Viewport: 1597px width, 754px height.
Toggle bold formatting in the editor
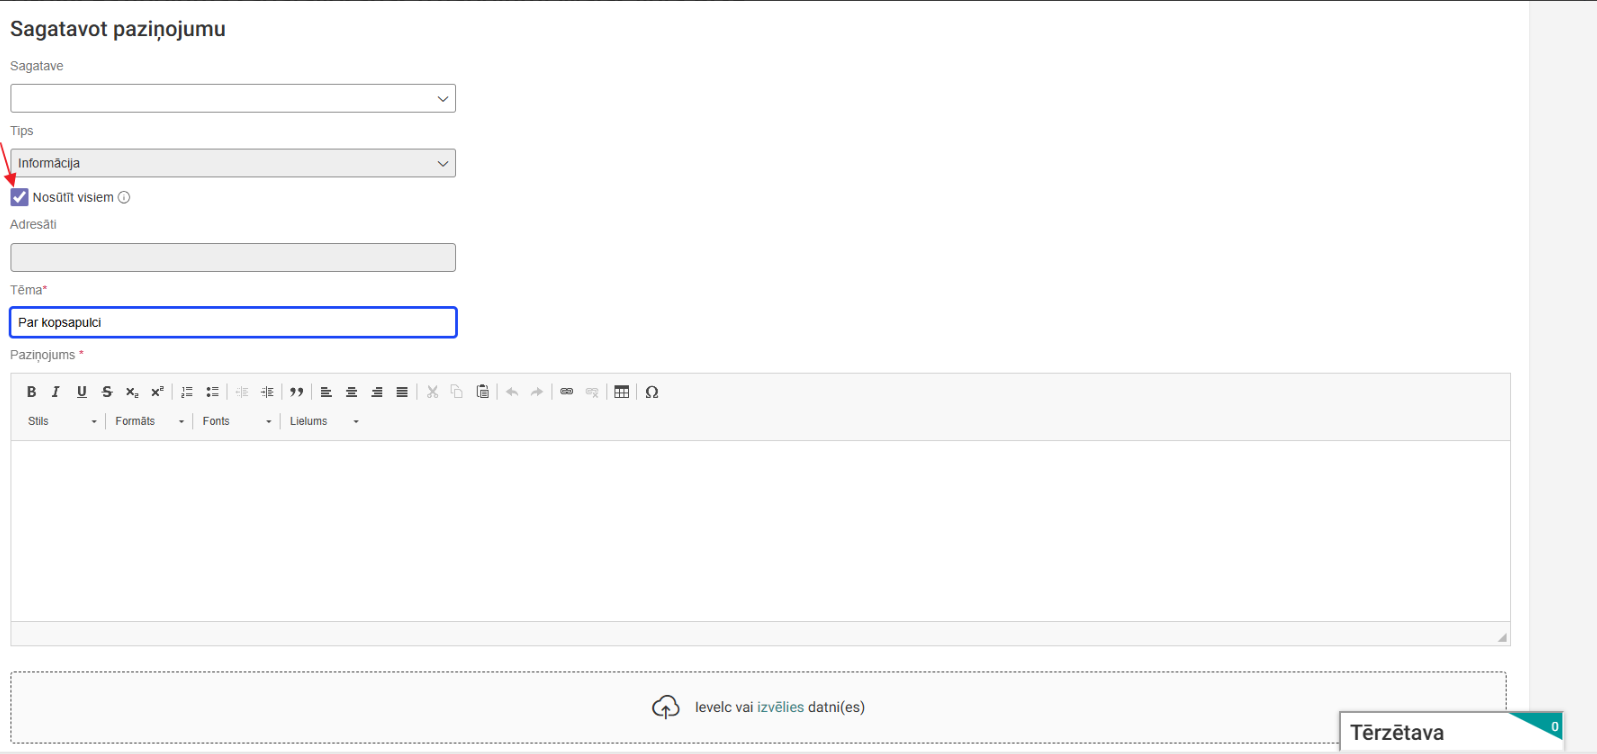(31, 392)
